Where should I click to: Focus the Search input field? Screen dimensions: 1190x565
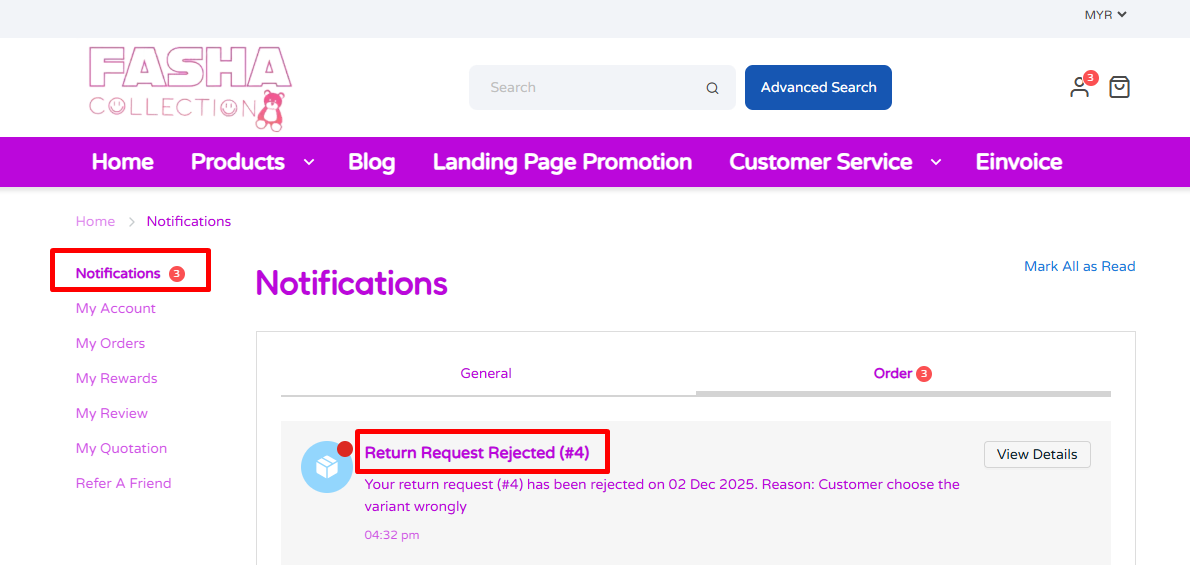[590, 88]
